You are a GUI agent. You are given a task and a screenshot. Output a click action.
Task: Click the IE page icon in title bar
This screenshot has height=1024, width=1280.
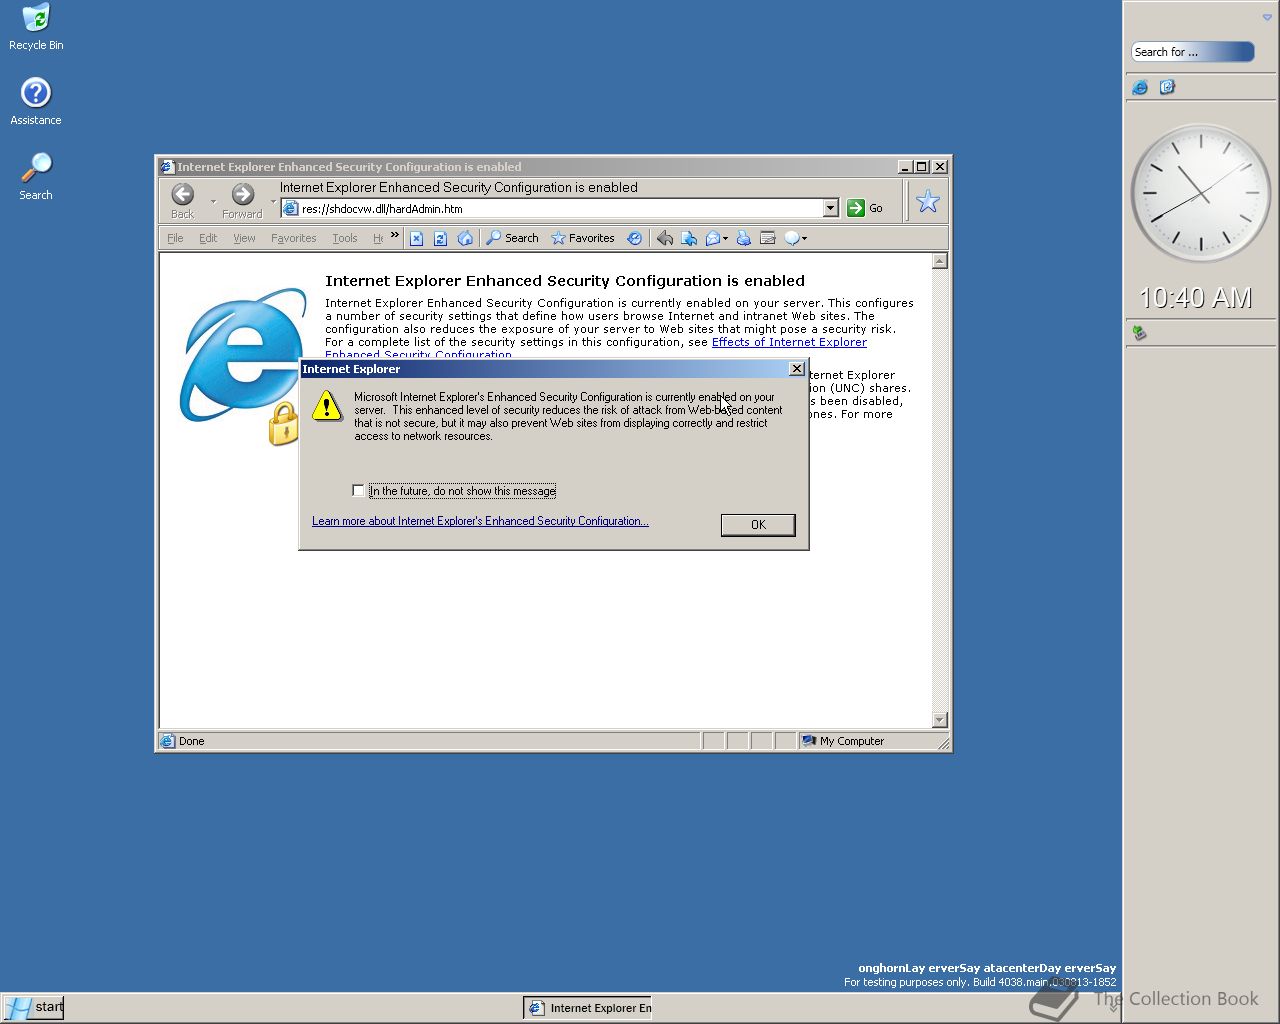(168, 167)
